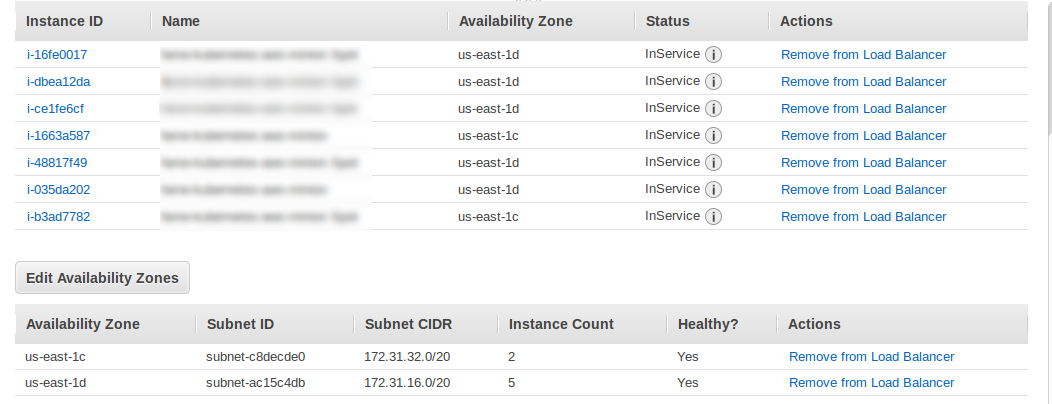Open info icon in i-035da202 row
1052x404 pixels.
point(713,190)
